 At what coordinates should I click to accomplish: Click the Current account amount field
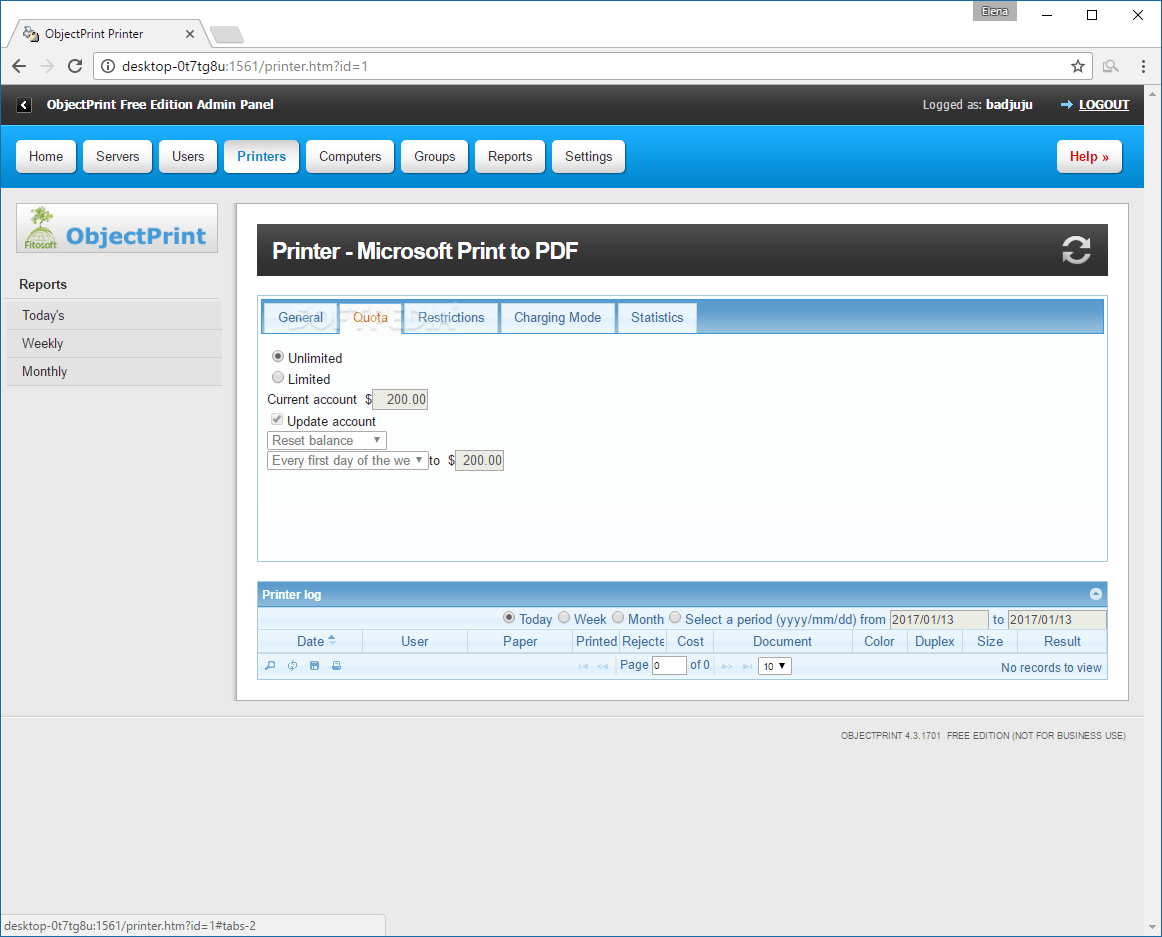pos(400,400)
